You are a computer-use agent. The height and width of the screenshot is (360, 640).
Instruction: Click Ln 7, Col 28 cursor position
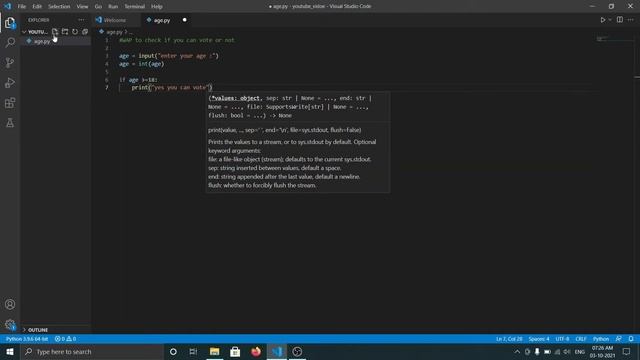509,339
